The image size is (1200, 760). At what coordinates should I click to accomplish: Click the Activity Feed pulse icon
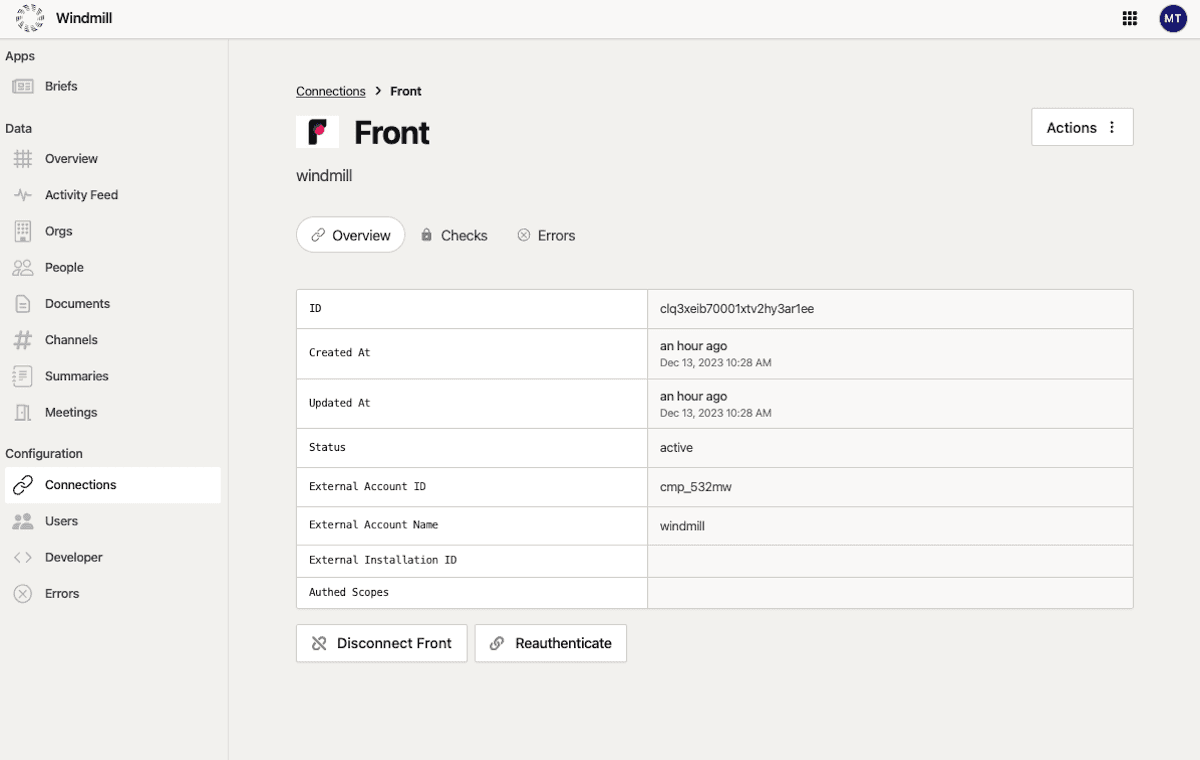tap(23, 195)
